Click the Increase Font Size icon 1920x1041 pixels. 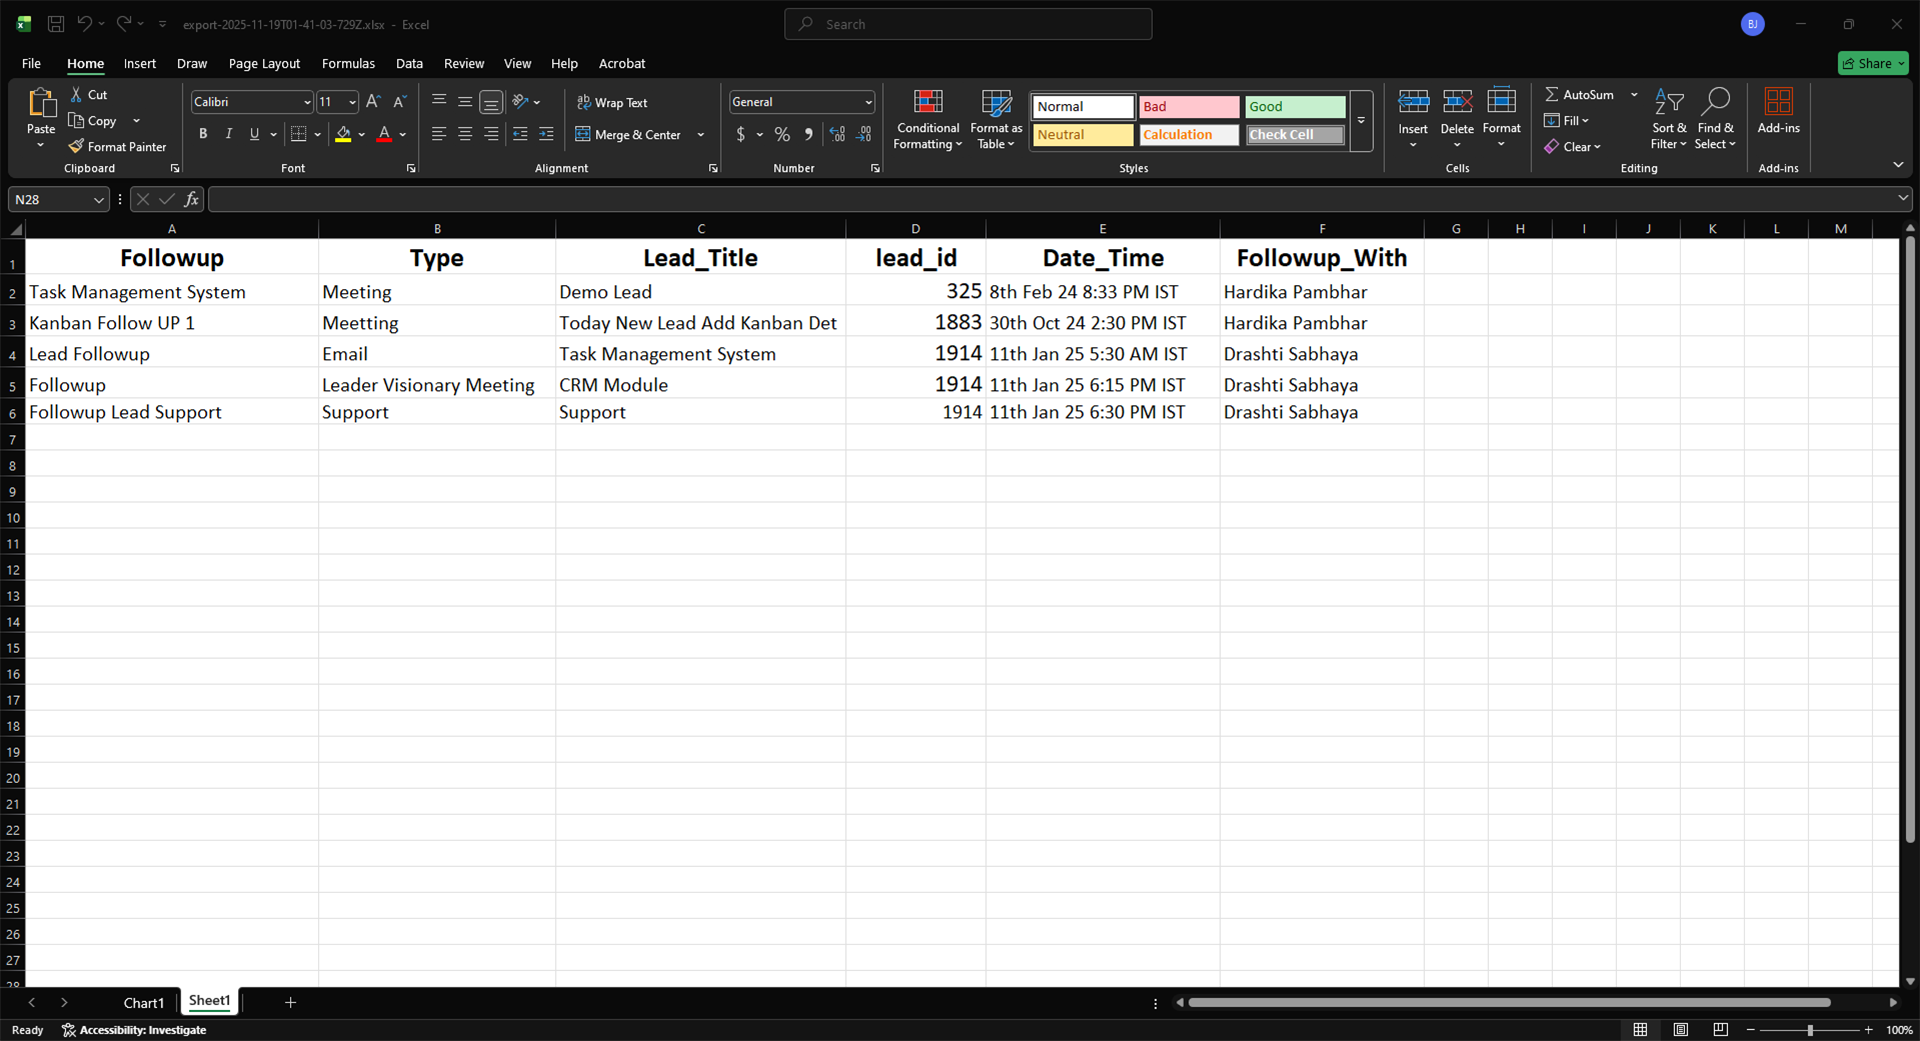click(373, 102)
